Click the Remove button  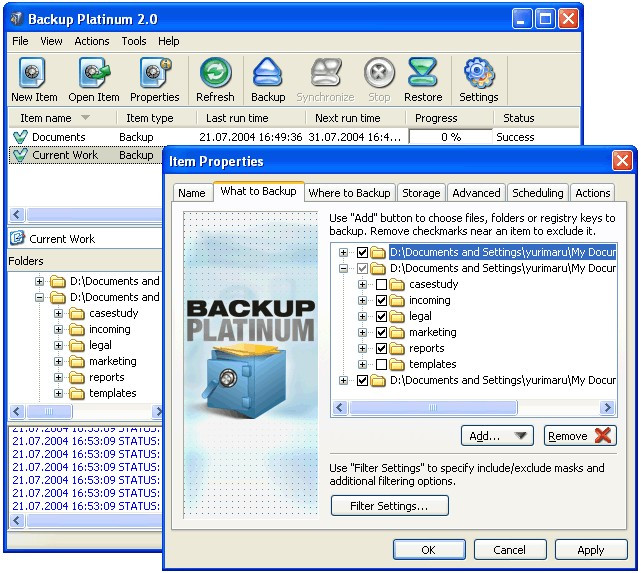pyautogui.click(x=580, y=436)
